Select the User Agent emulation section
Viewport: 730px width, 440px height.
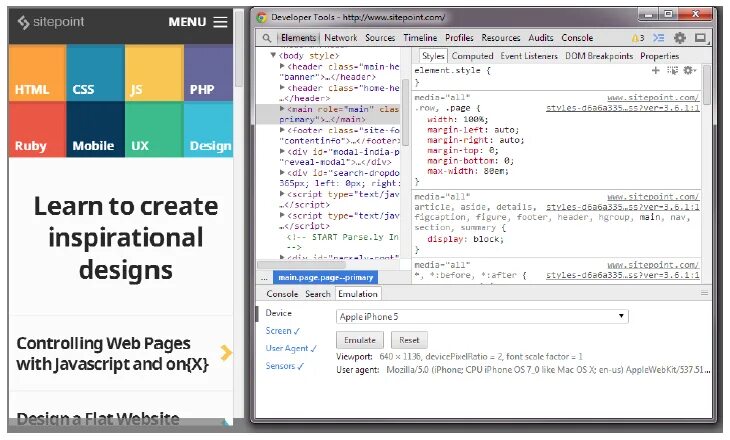tap(291, 349)
